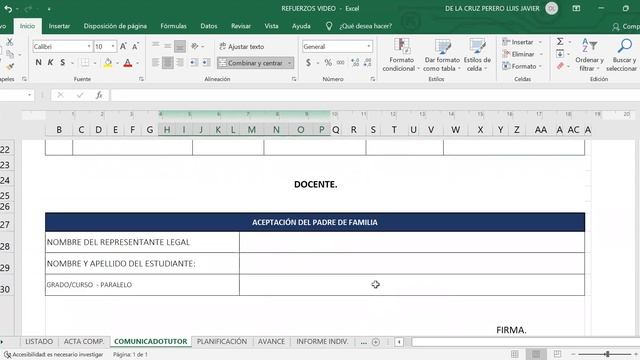Toggle Ajustar texto wrap option
The height and width of the screenshot is (360, 640).
(x=242, y=47)
